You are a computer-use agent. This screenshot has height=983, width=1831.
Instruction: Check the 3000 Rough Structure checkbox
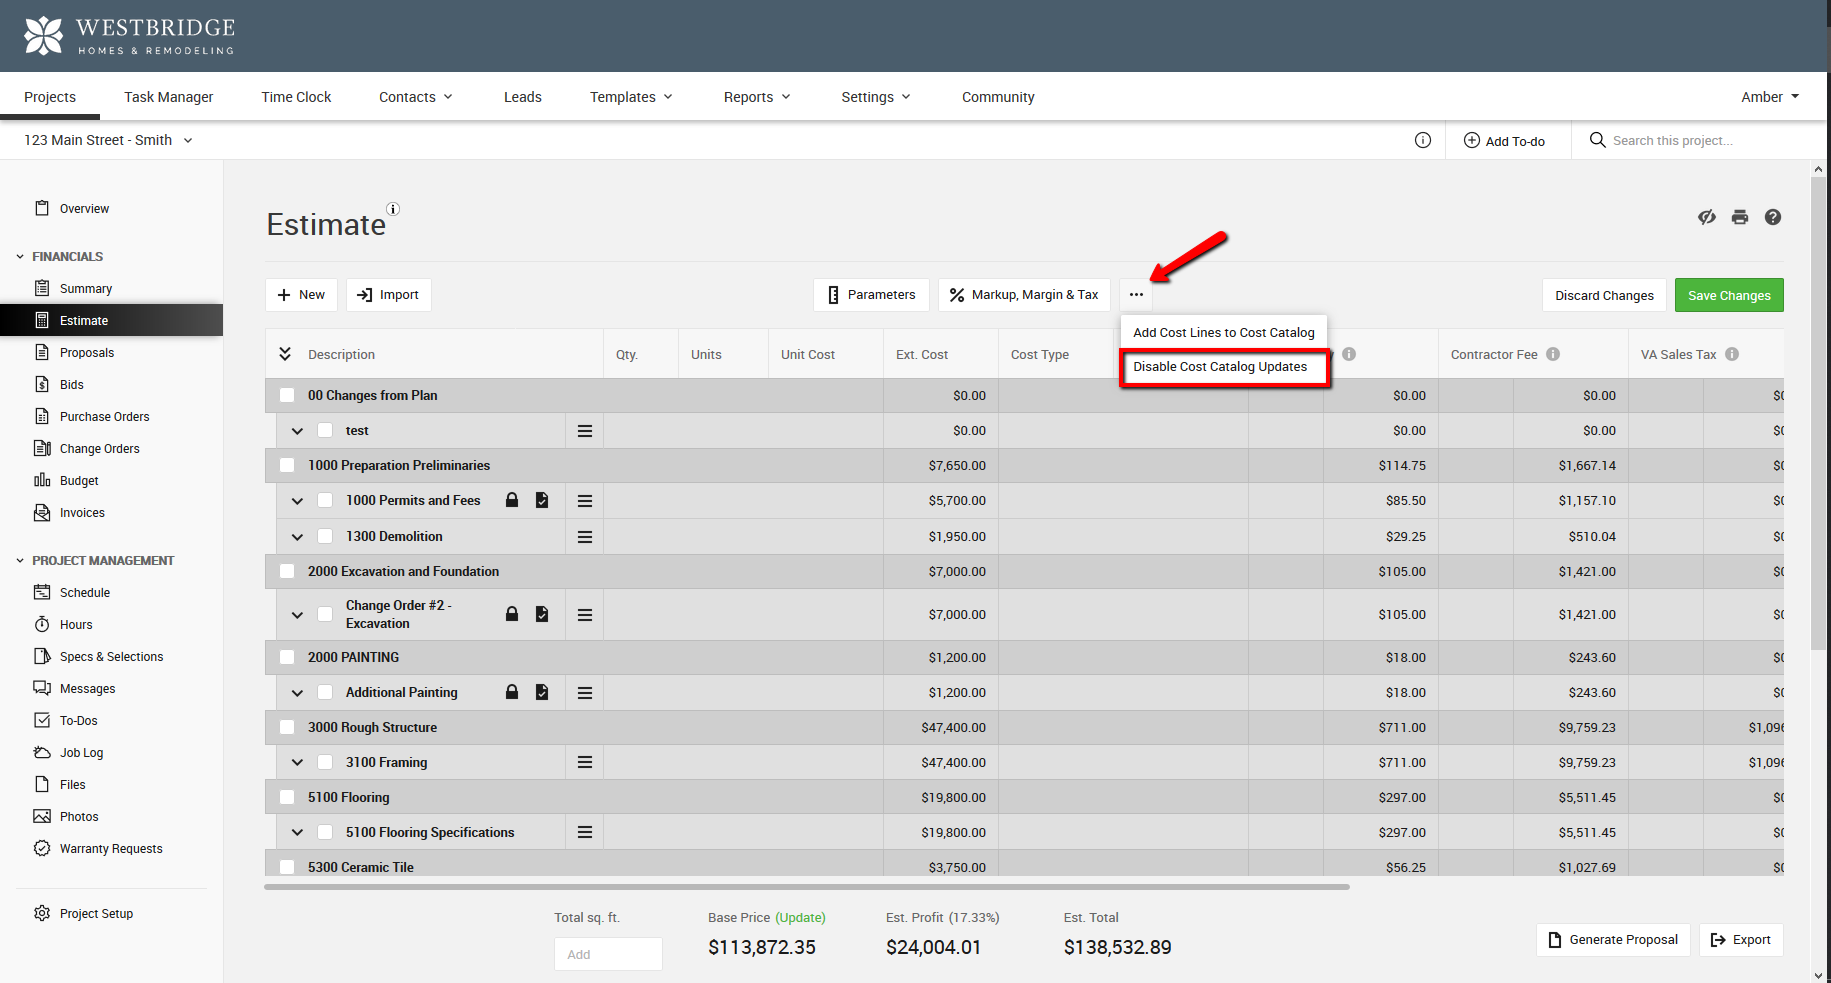tap(287, 728)
